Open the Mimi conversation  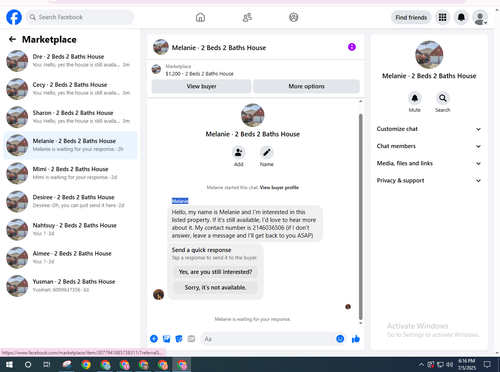70,173
